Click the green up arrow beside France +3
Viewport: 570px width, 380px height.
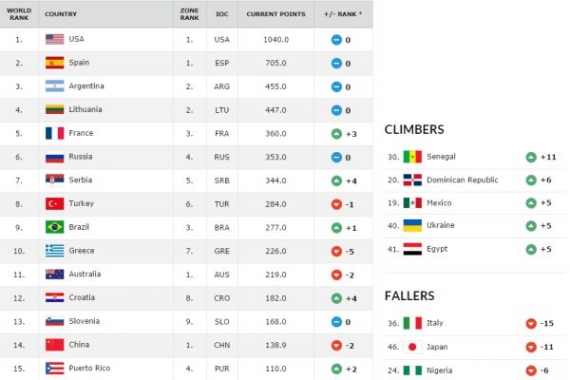click(337, 134)
